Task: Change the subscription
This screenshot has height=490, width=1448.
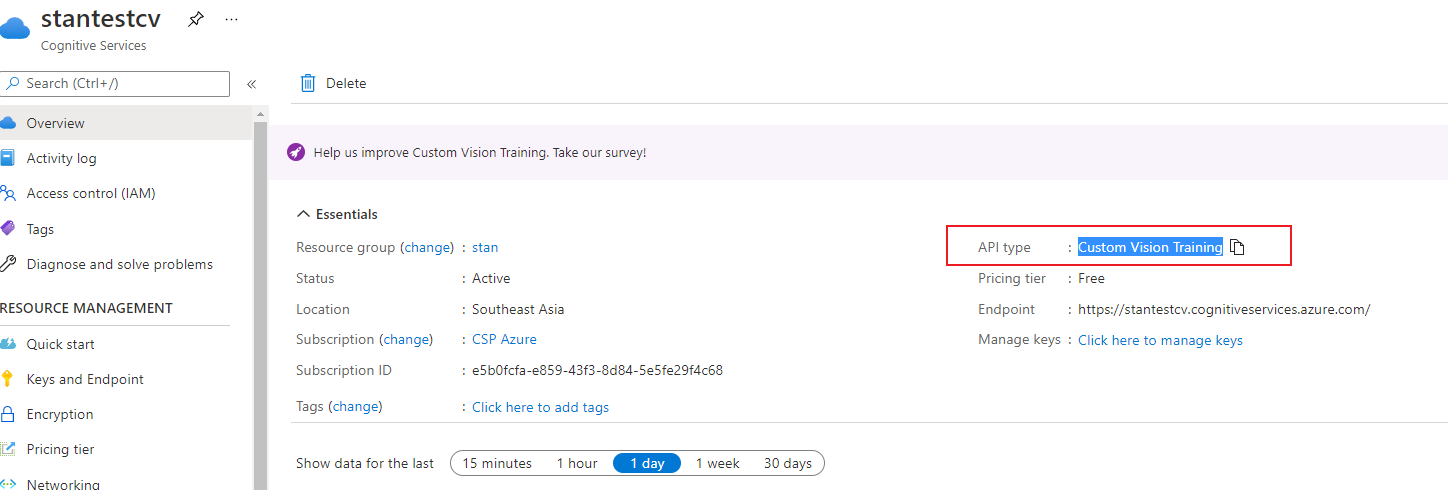Action: point(406,340)
